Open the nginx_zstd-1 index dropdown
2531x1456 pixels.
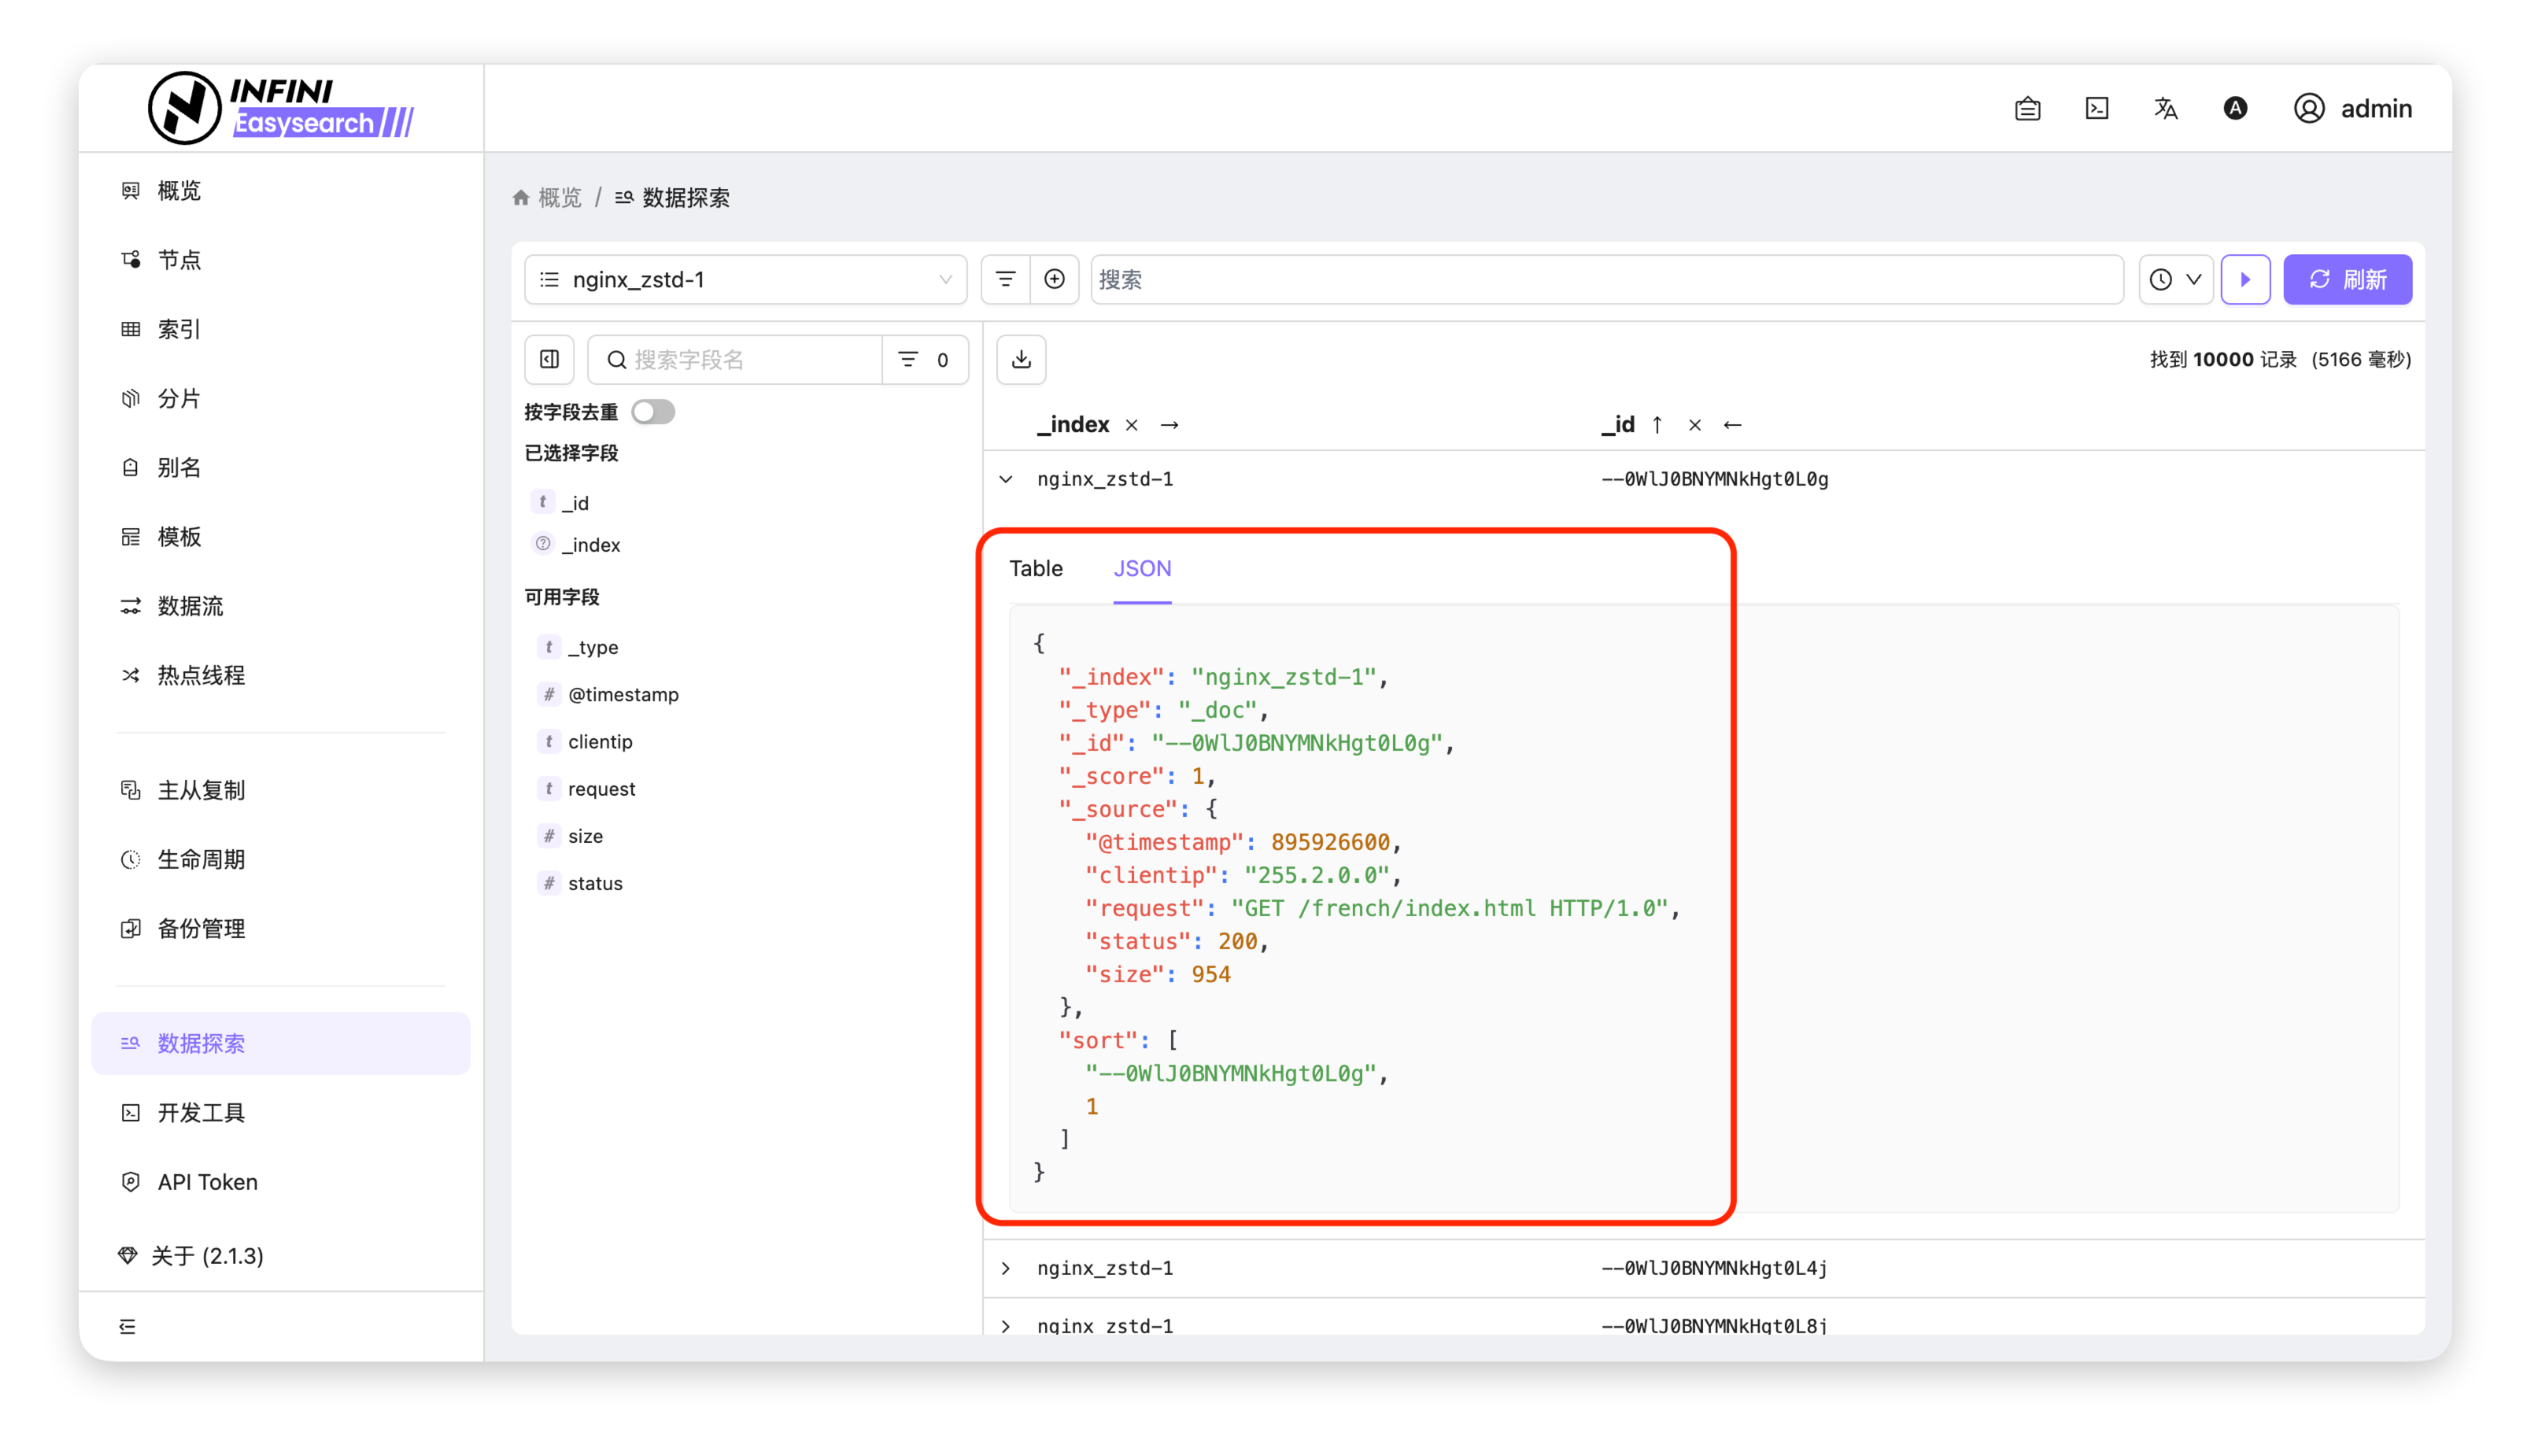pos(745,279)
